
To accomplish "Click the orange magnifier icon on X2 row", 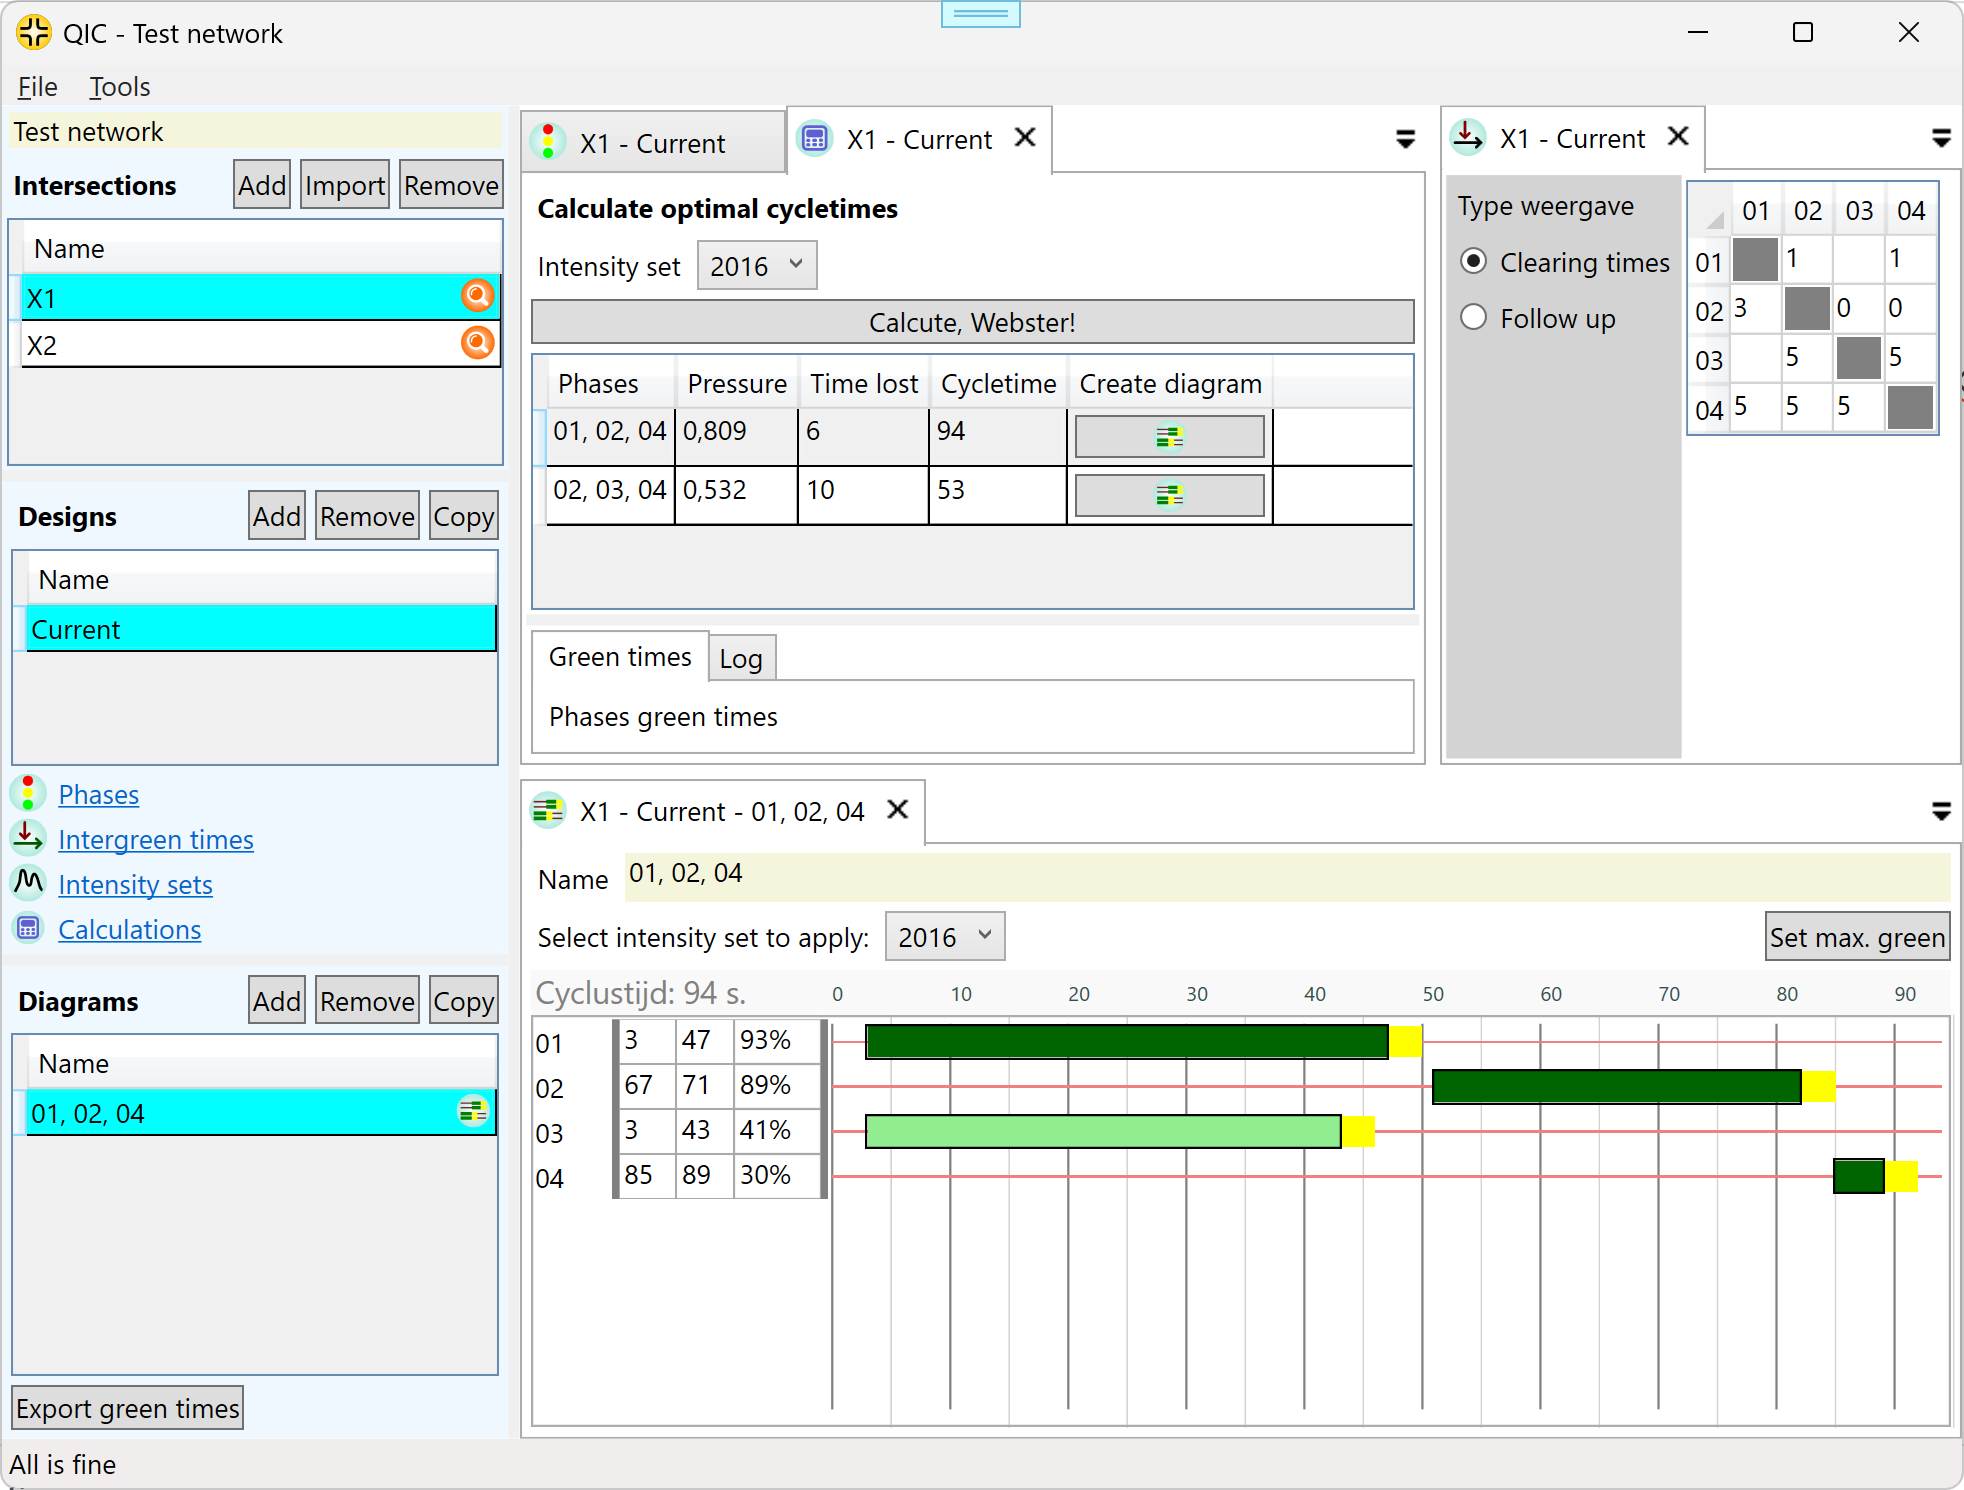I will tap(478, 343).
